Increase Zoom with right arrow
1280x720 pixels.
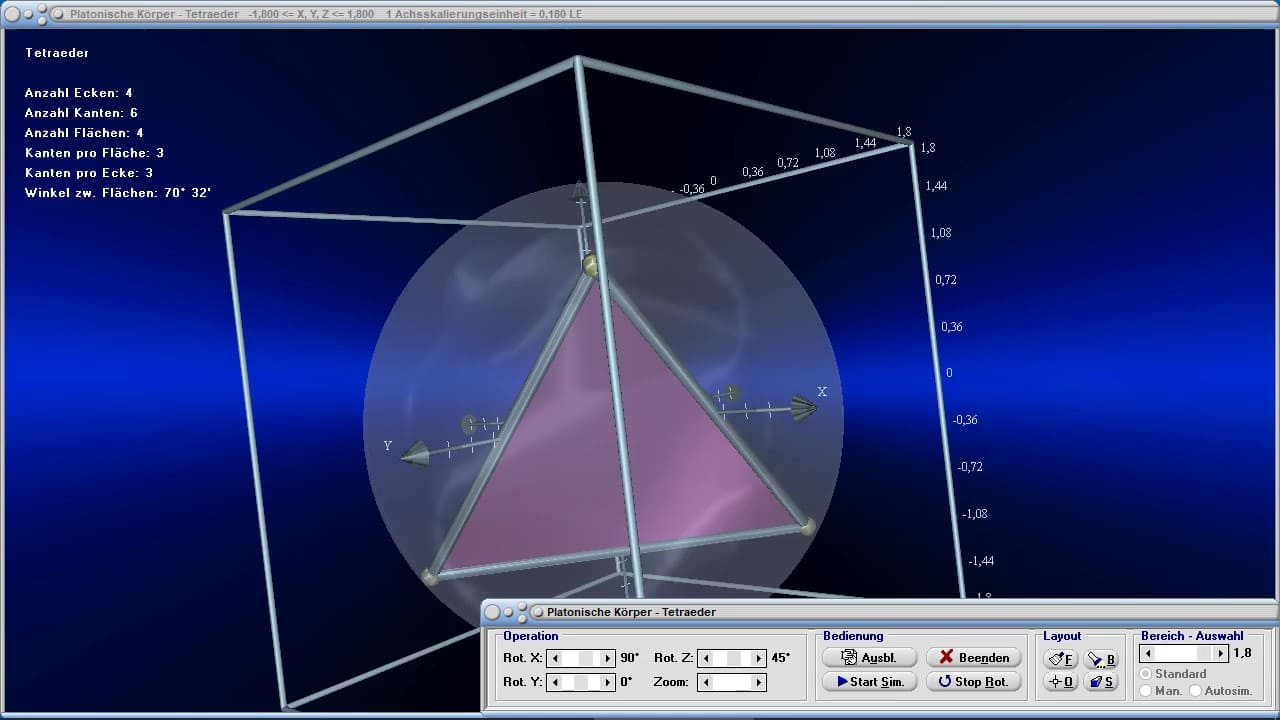point(759,682)
